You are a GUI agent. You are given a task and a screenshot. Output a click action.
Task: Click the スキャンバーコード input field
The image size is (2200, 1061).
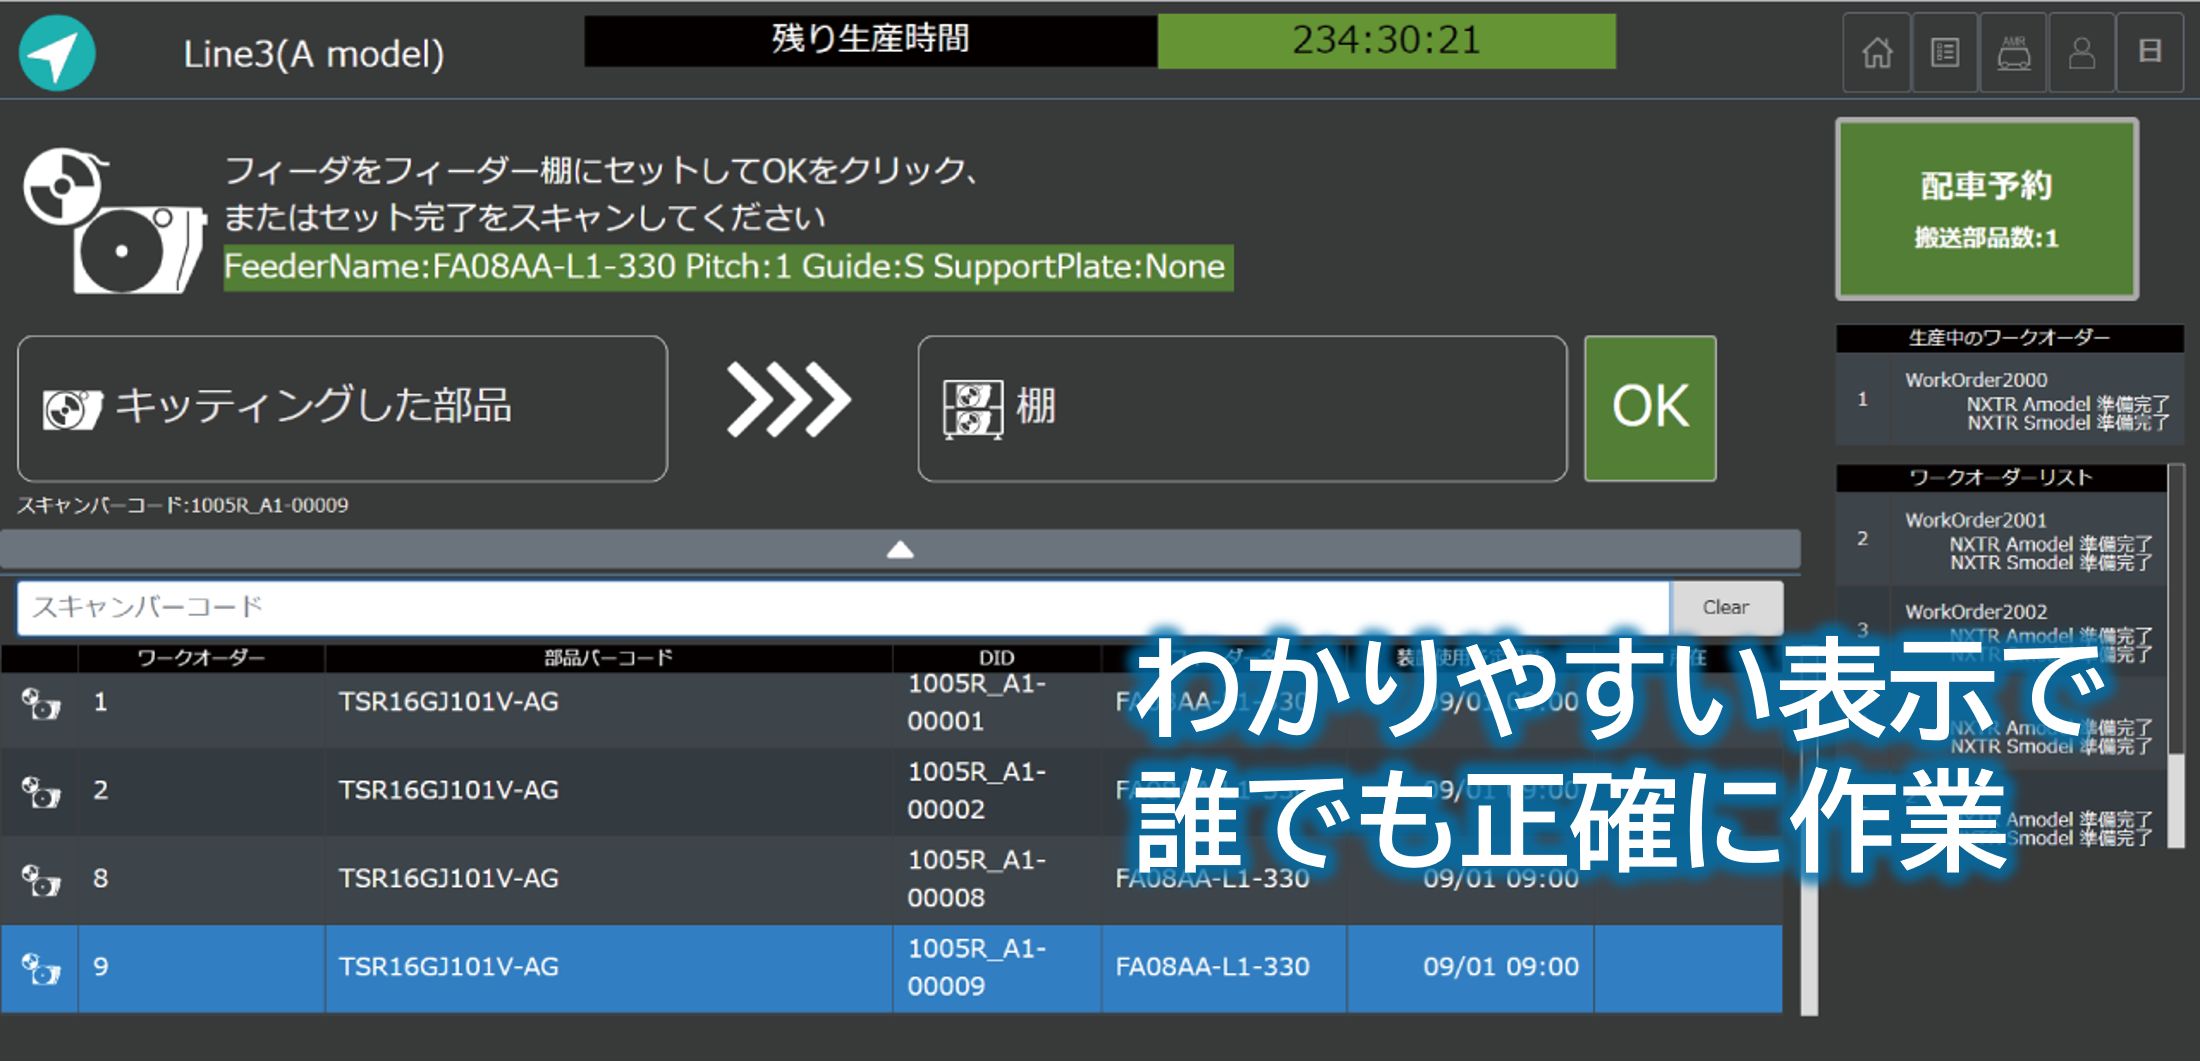[x=842, y=607]
